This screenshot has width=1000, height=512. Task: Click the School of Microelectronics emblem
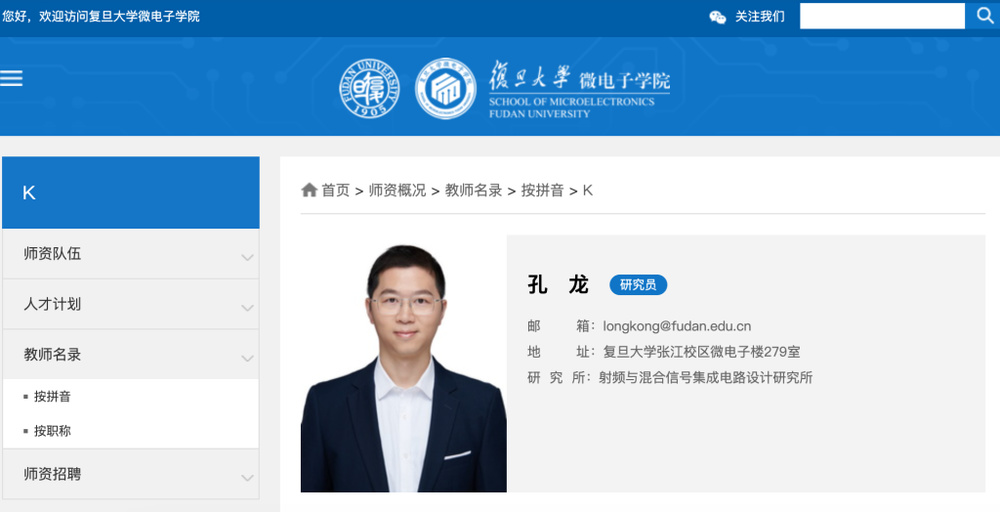click(446, 88)
